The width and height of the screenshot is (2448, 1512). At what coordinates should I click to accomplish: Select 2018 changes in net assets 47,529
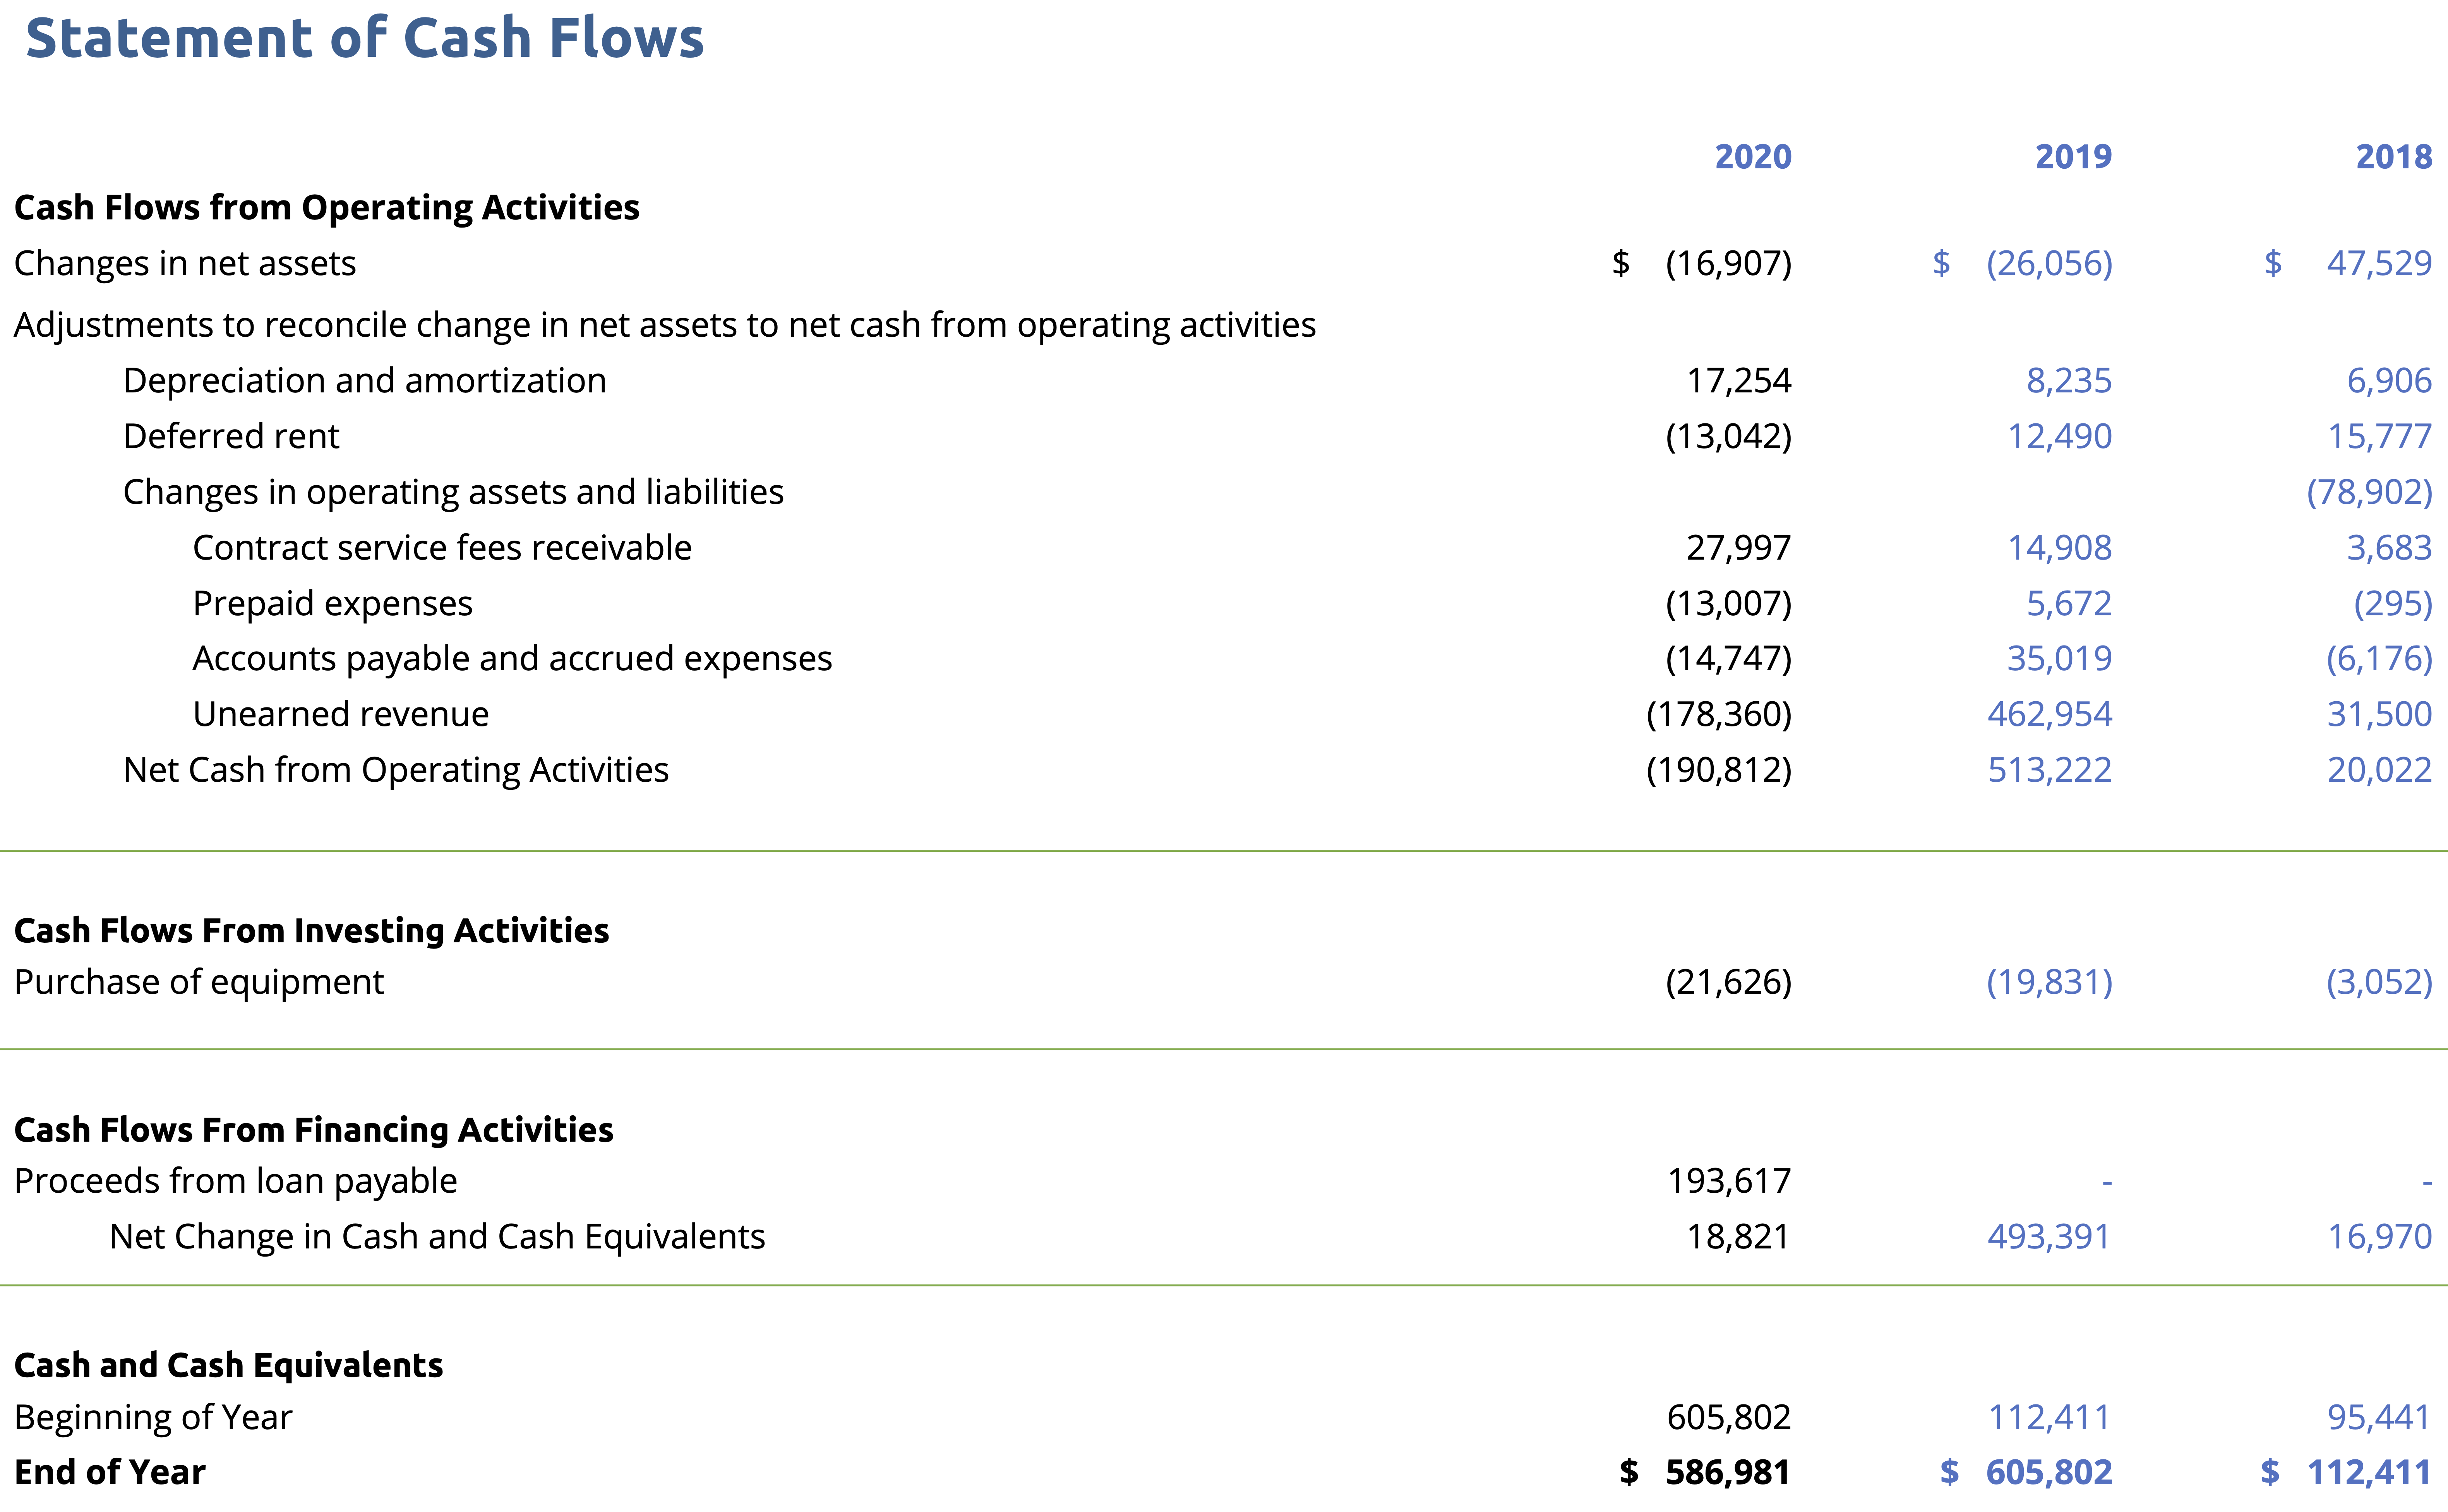[x=2379, y=263]
